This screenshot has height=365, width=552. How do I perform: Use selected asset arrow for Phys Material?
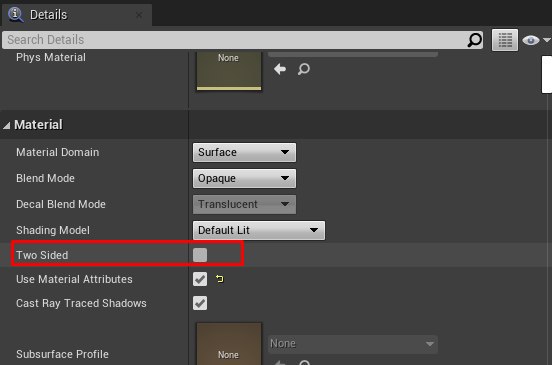coord(280,69)
